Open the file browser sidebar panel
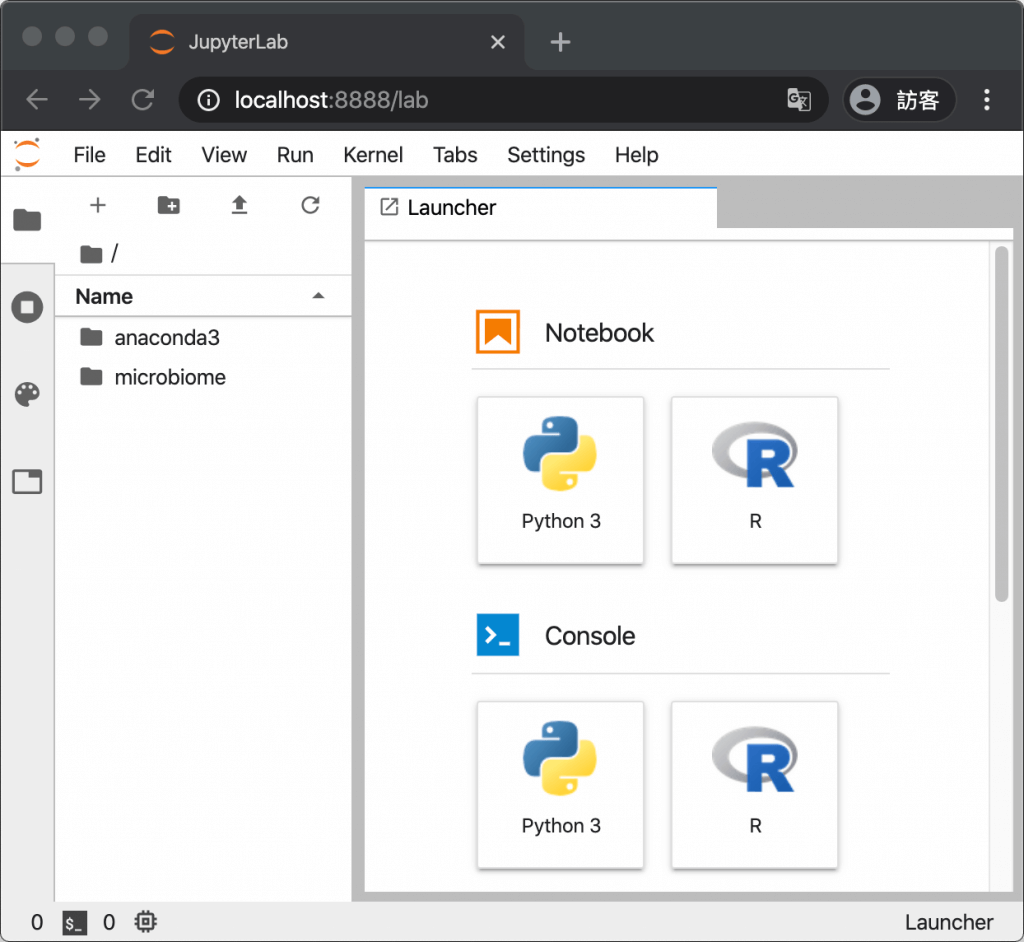 (x=27, y=220)
